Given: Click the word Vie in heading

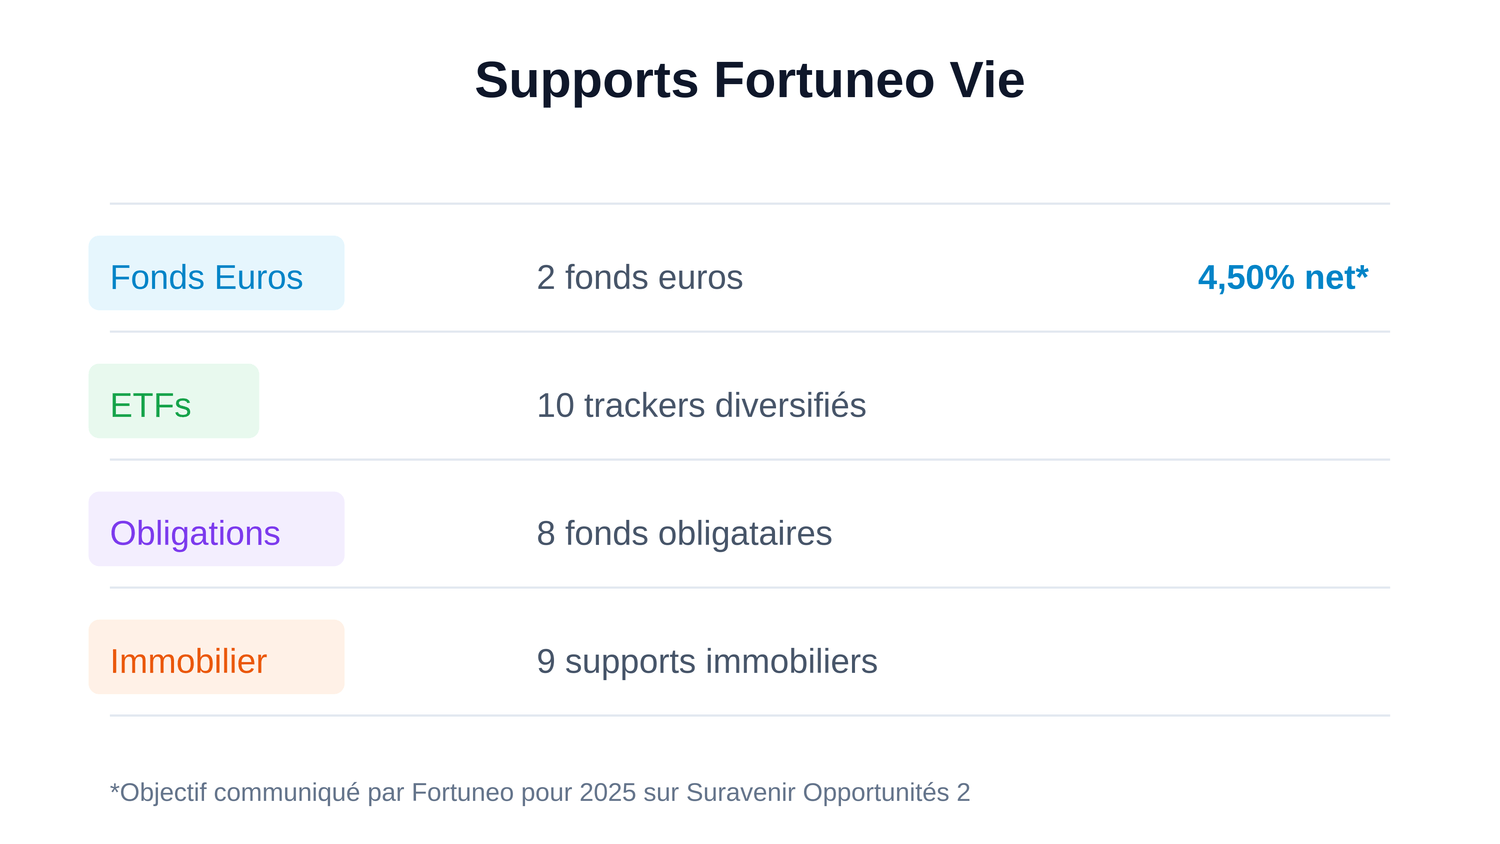Looking at the screenshot, I should [x=987, y=81].
